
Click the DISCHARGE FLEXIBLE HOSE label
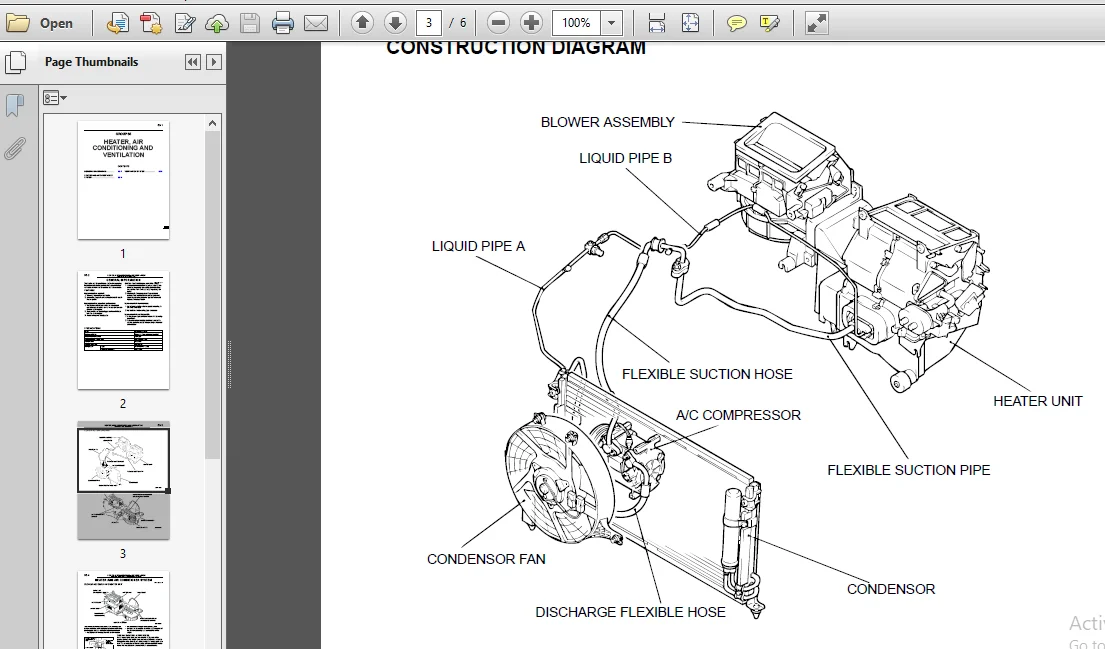(x=630, y=612)
